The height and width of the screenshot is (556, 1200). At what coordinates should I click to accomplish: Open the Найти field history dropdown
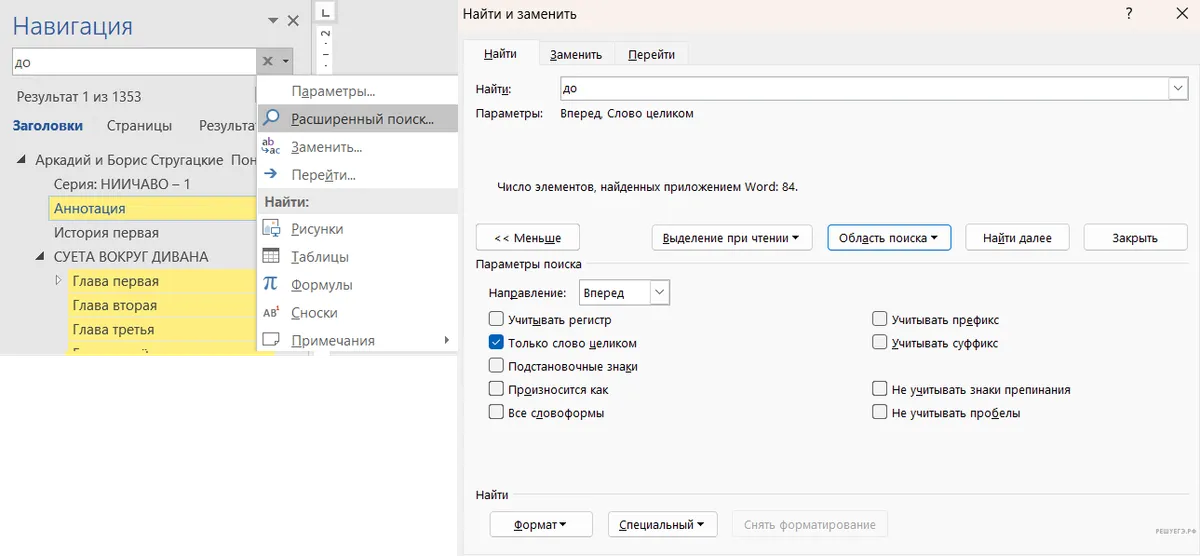pyautogui.click(x=1177, y=89)
